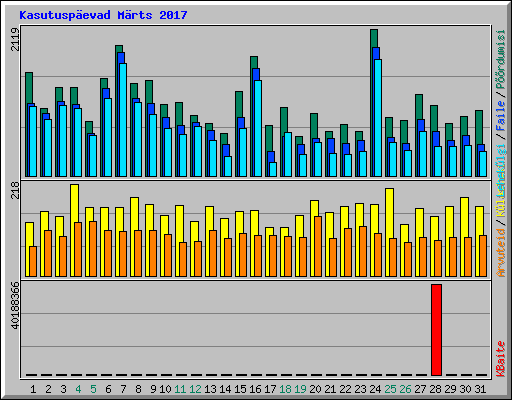512x400 pixels.
Task: Click day label 1 on x-axis
Action: coord(33,389)
